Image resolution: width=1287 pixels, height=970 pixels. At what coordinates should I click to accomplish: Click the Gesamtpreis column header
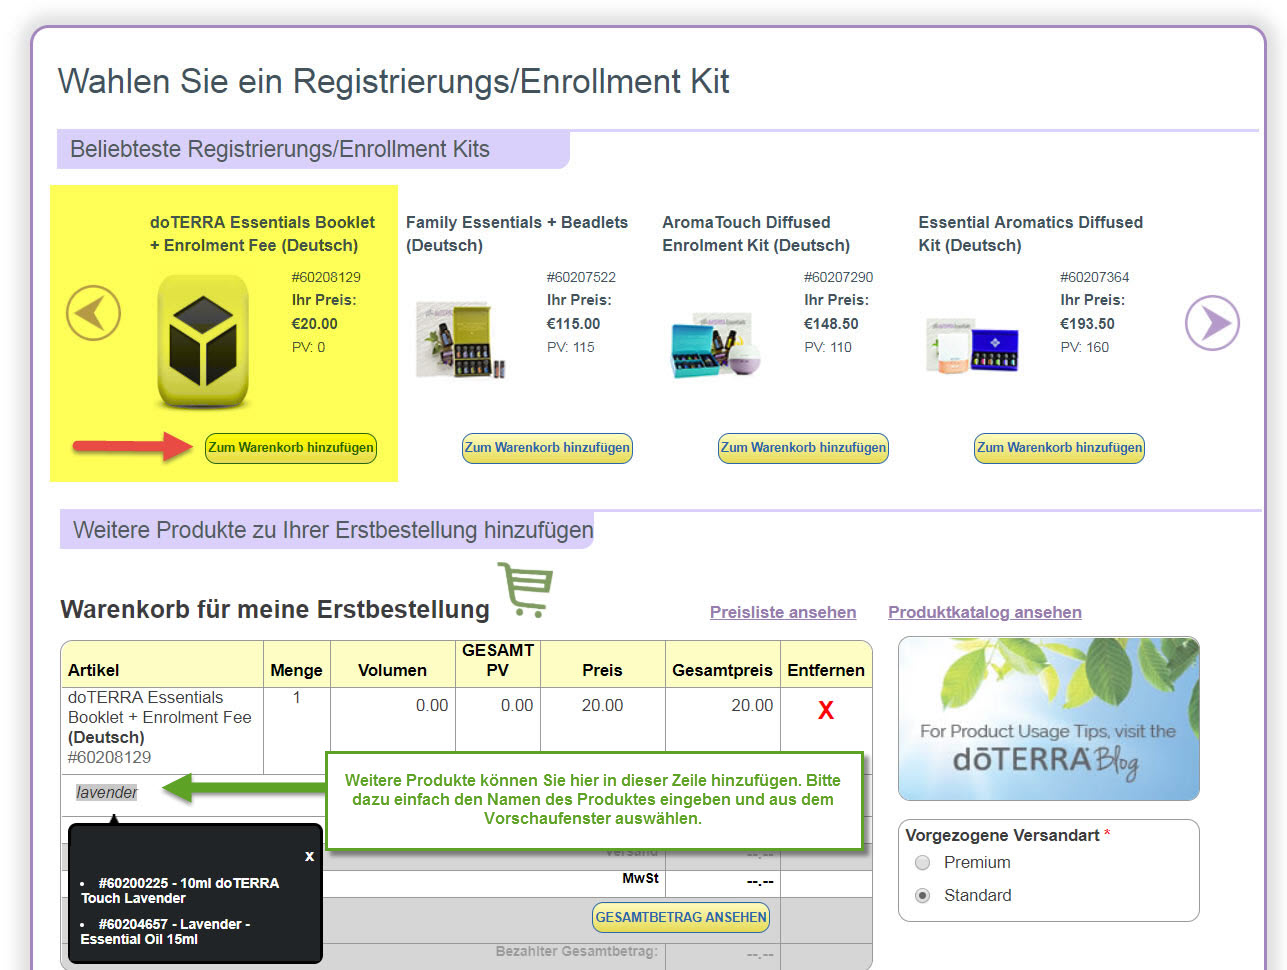(x=722, y=670)
